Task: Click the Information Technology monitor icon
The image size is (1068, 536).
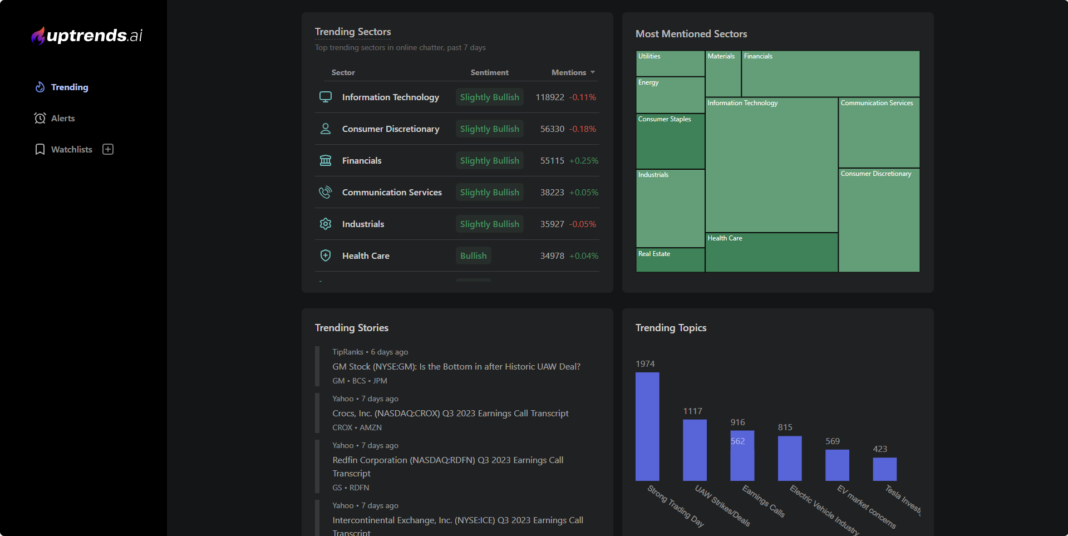Action: [x=325, y=97]
